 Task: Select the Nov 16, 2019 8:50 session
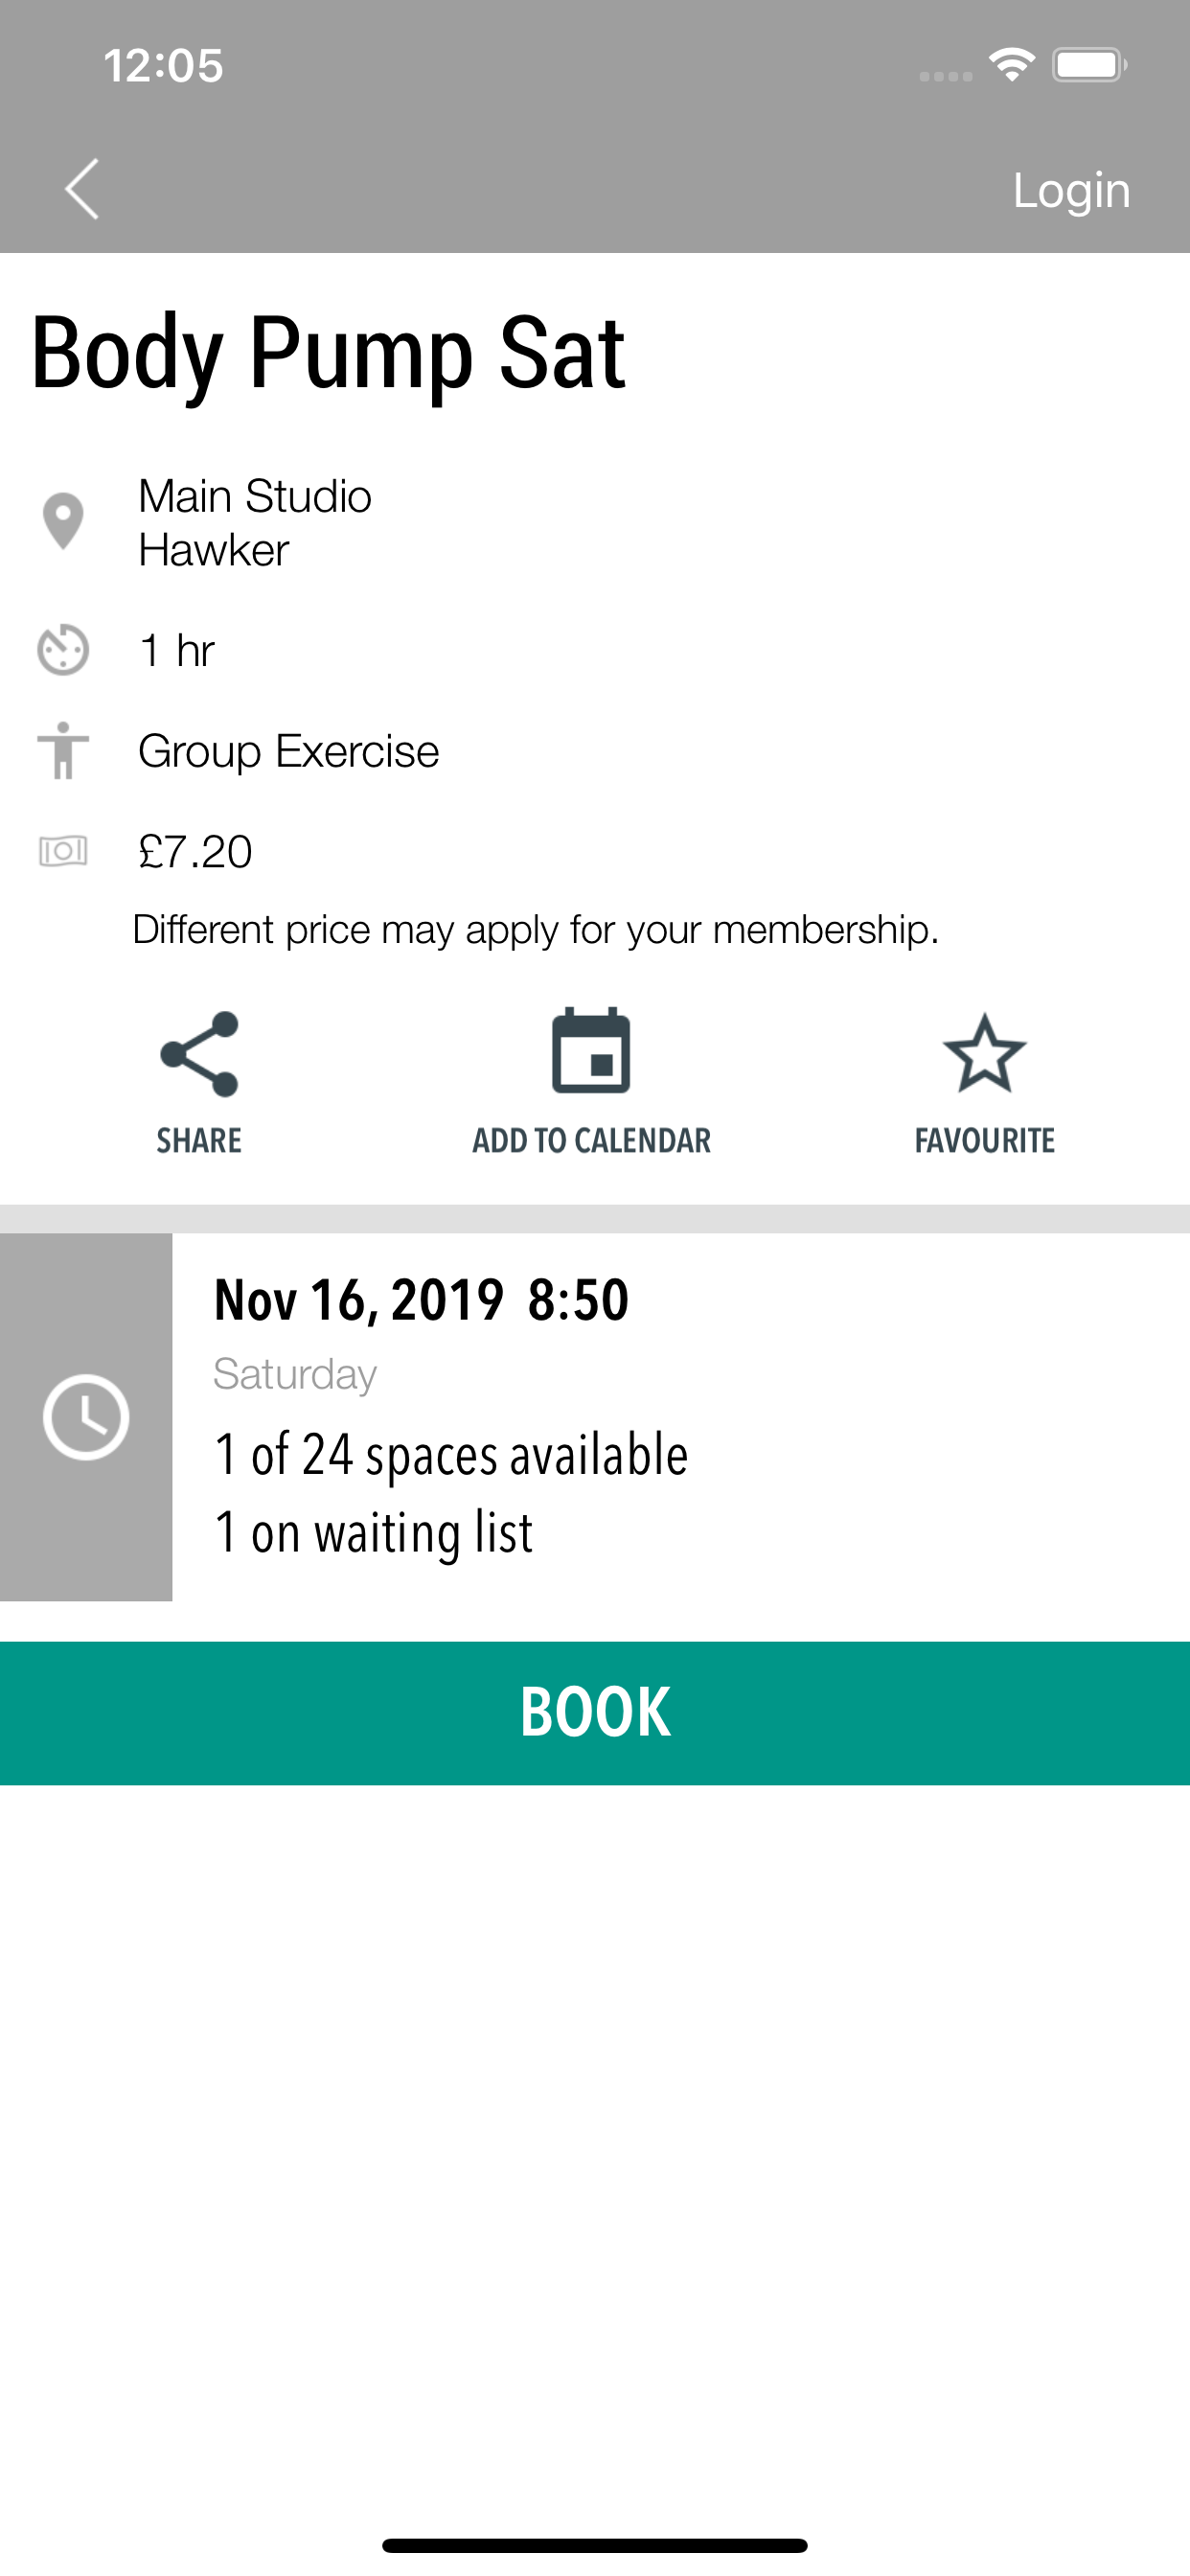coord(421,1300)
